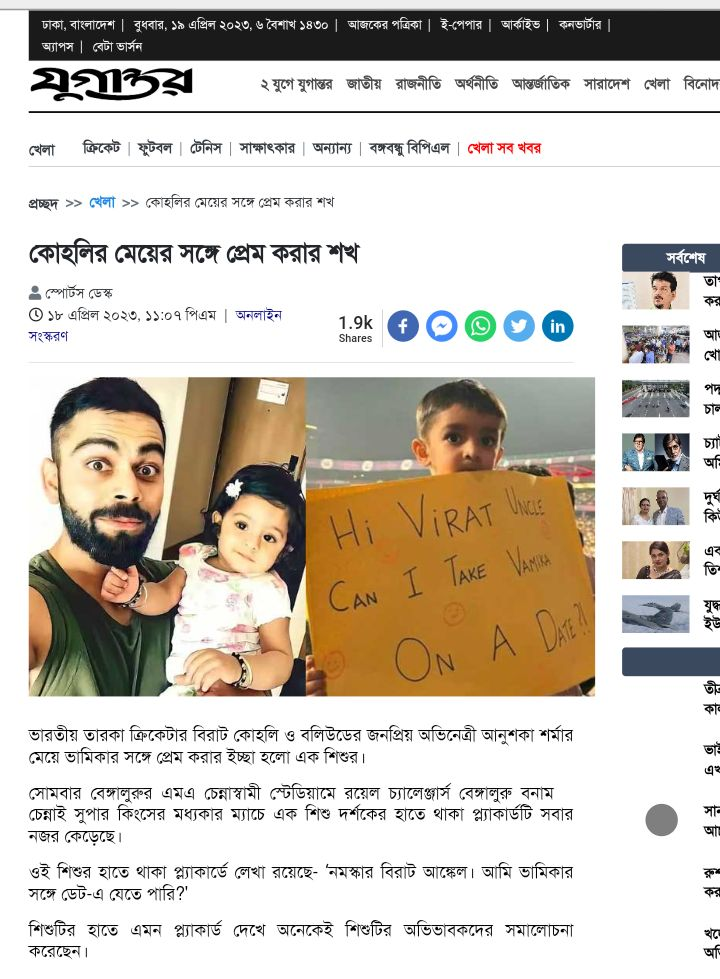Open the ফুটবল sports sub-menu
Viewport: 720px width, 979px height.
tap(155, 148)
